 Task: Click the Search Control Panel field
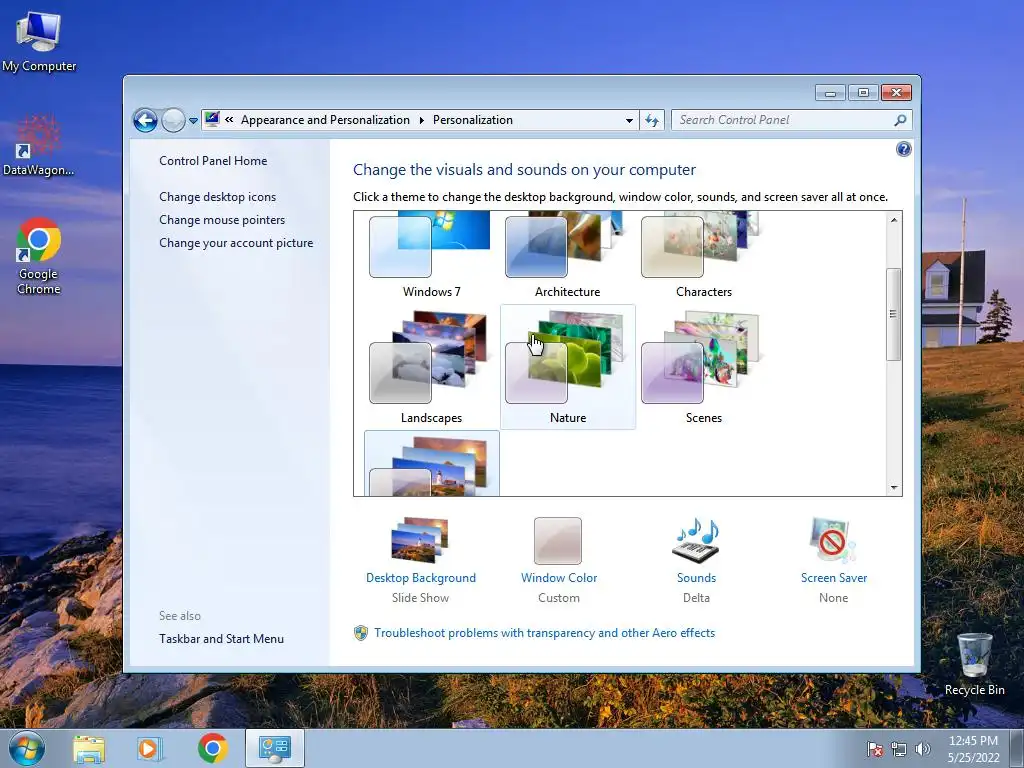tap(791, 120)
